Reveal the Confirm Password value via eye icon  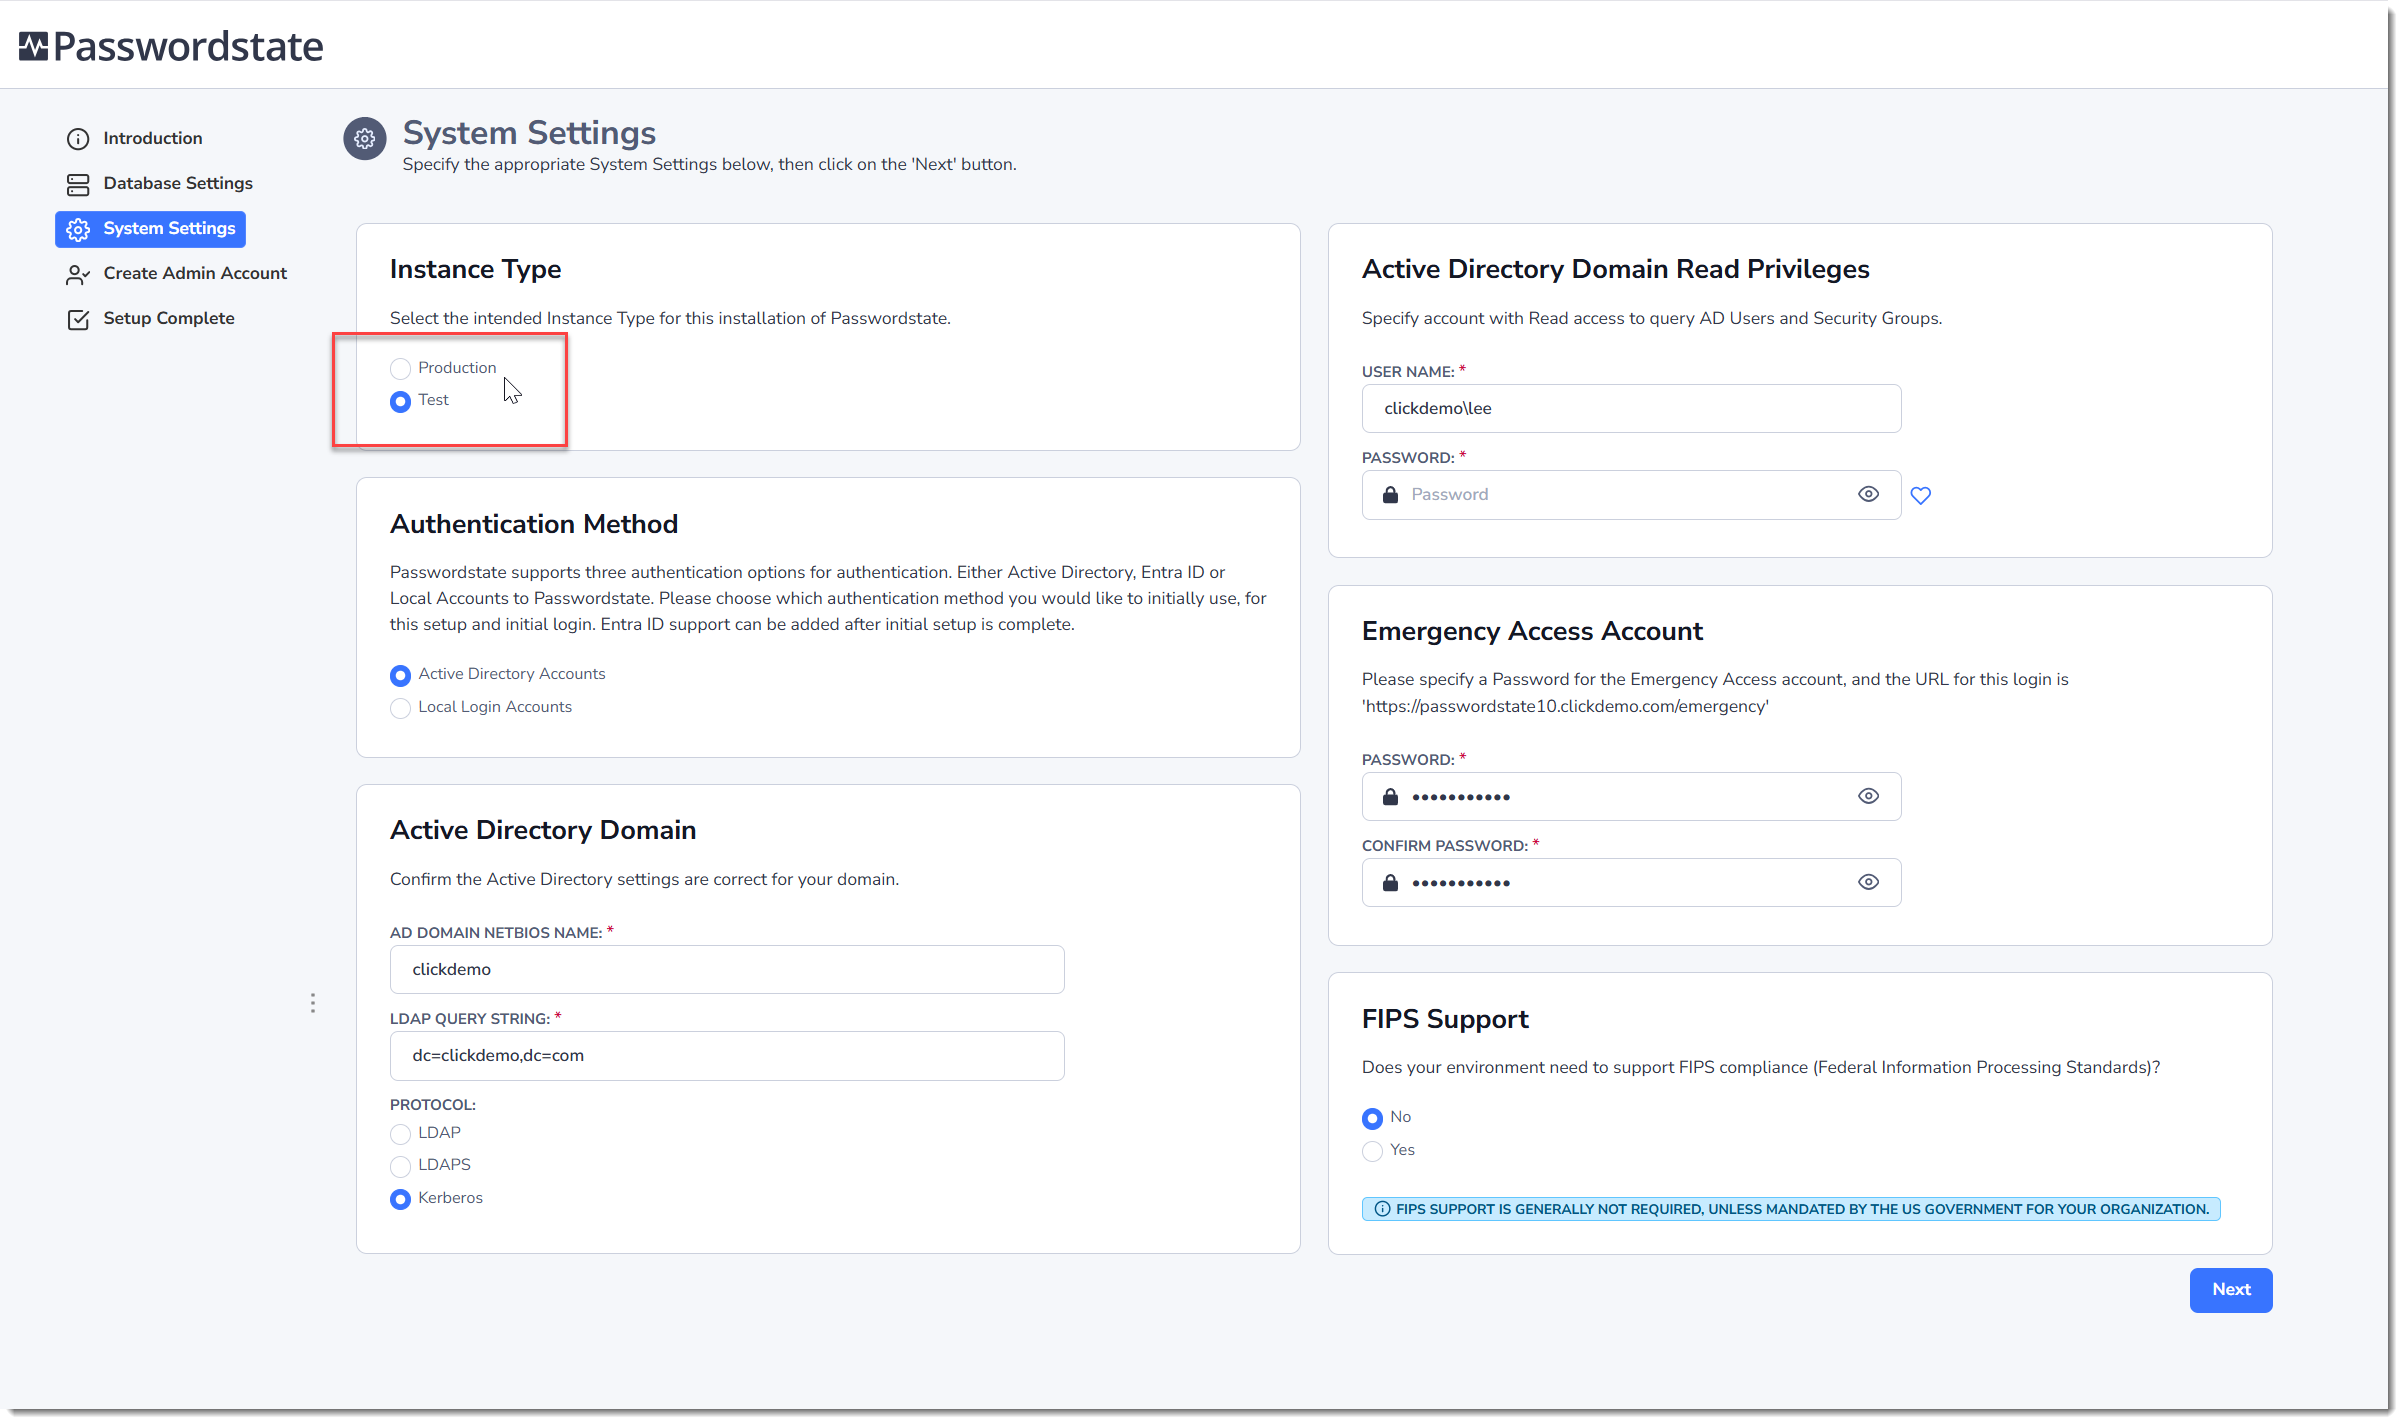coord(1868,882)
